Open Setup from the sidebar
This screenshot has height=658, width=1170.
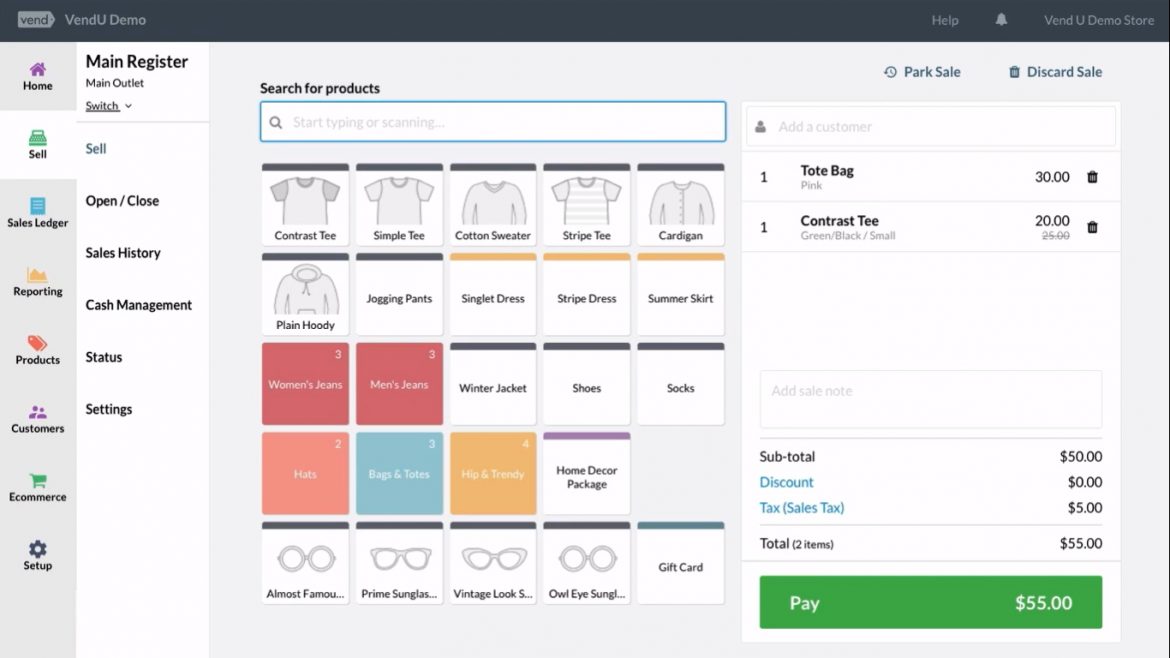coord(37,557)
